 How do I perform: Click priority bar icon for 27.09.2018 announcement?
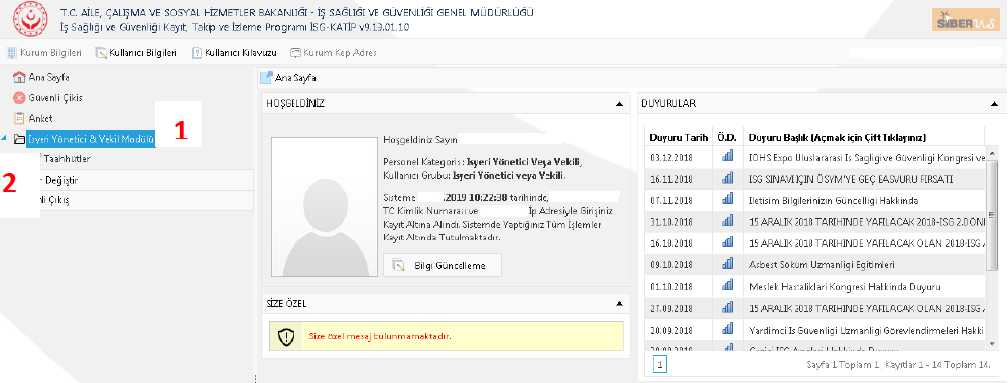pos(728,307)
